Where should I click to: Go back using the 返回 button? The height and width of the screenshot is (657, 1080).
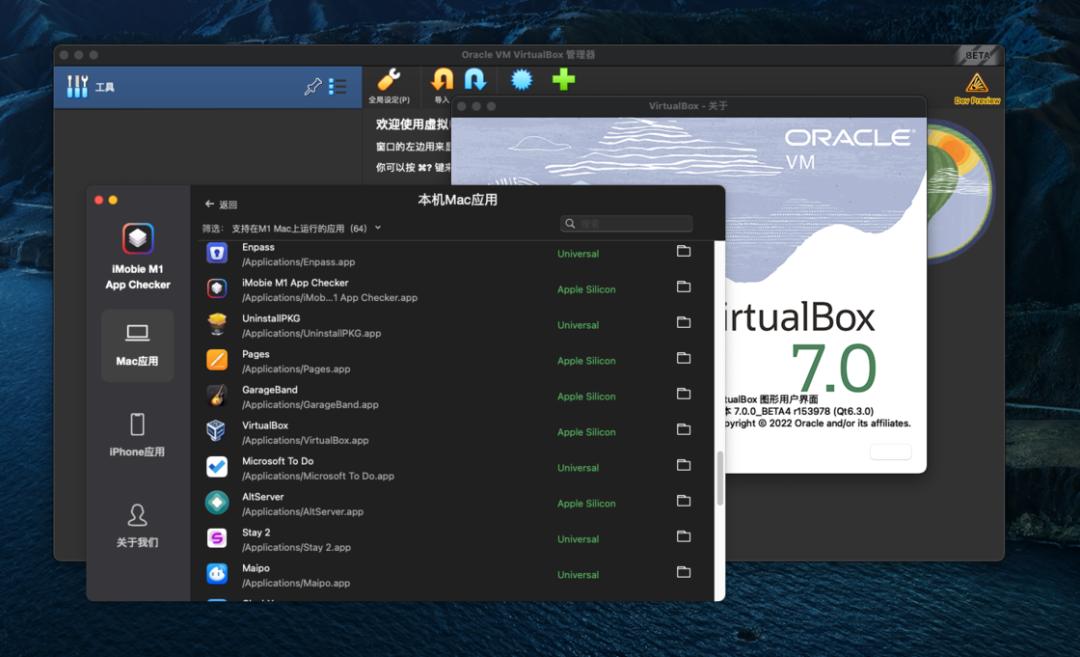click(x=221, y=204)
